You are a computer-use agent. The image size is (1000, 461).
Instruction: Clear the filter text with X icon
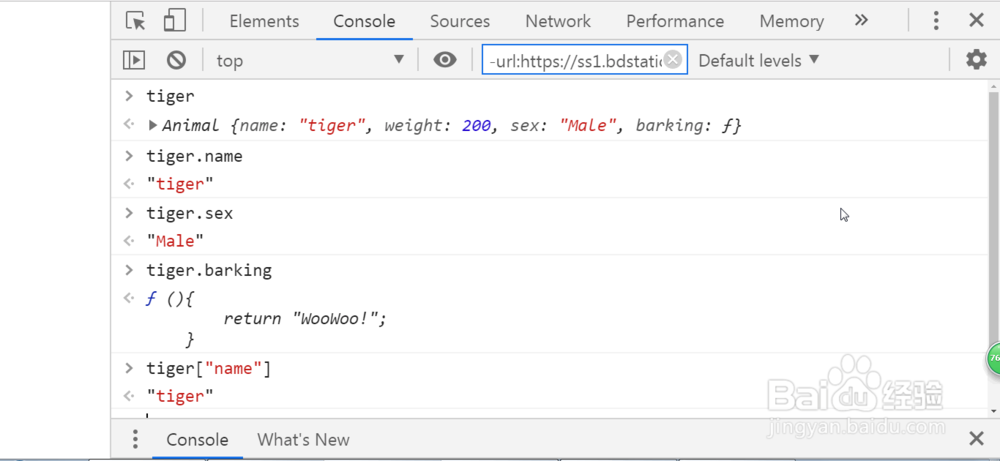(674, 60)
